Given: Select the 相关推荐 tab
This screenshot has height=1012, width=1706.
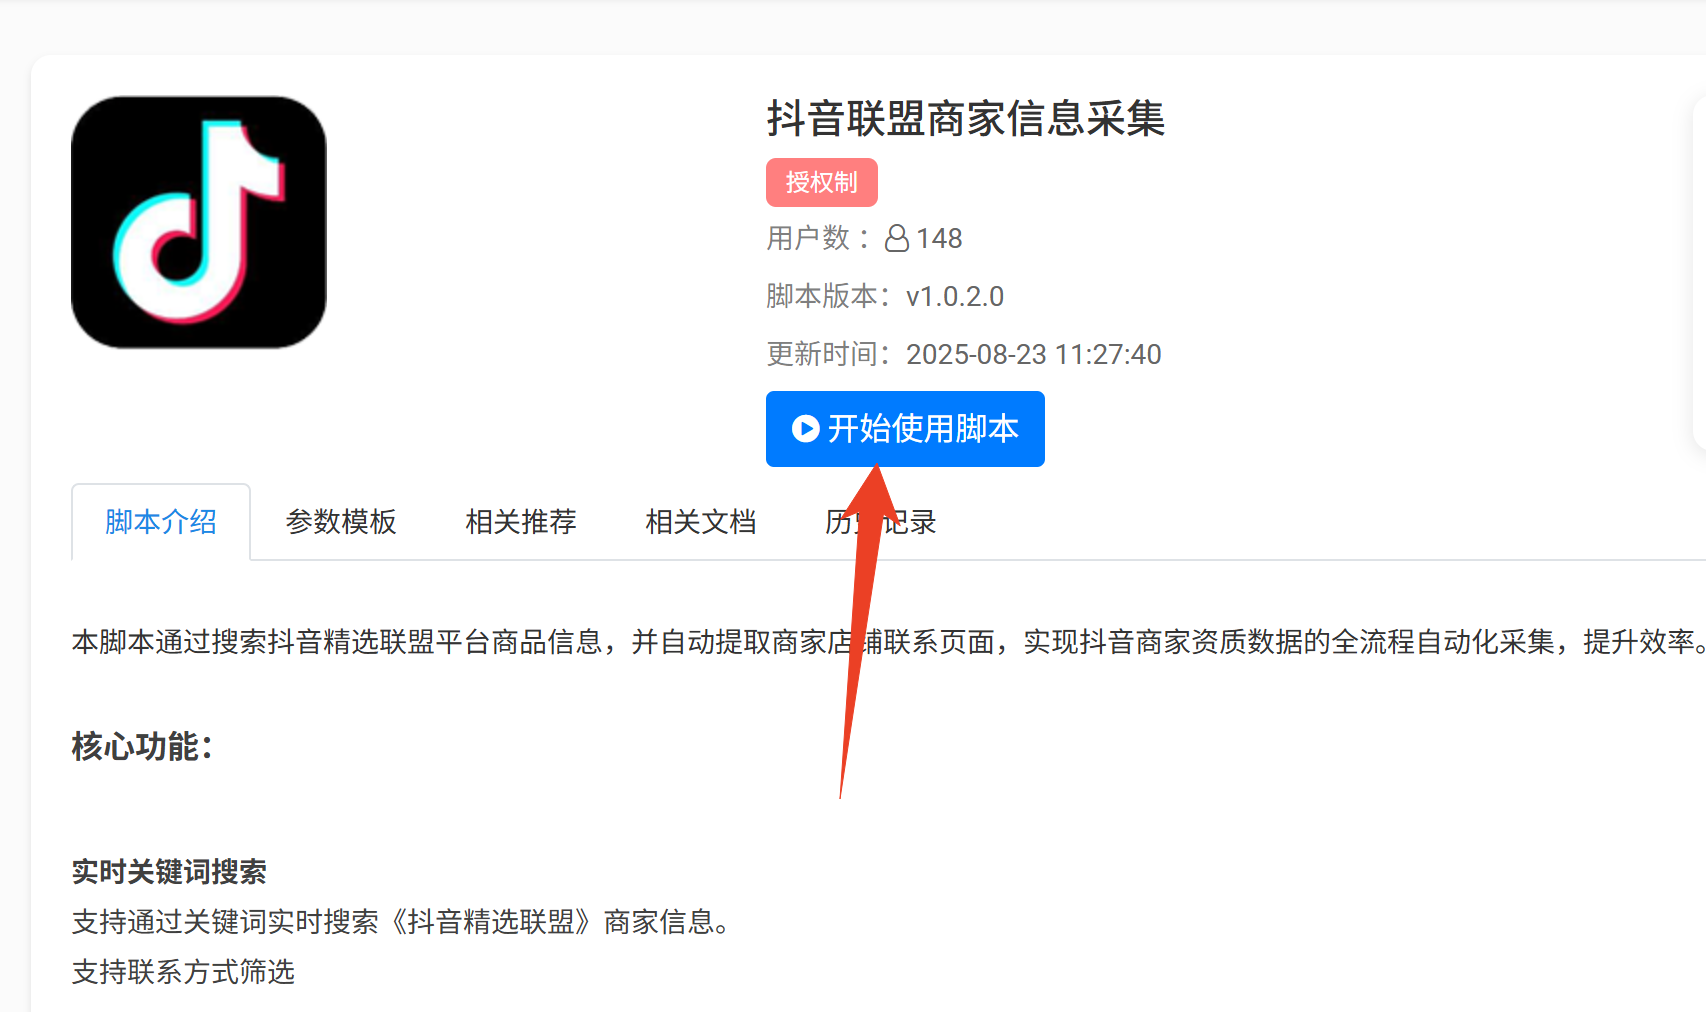Looking at the screenshot, I should (521, 522).
